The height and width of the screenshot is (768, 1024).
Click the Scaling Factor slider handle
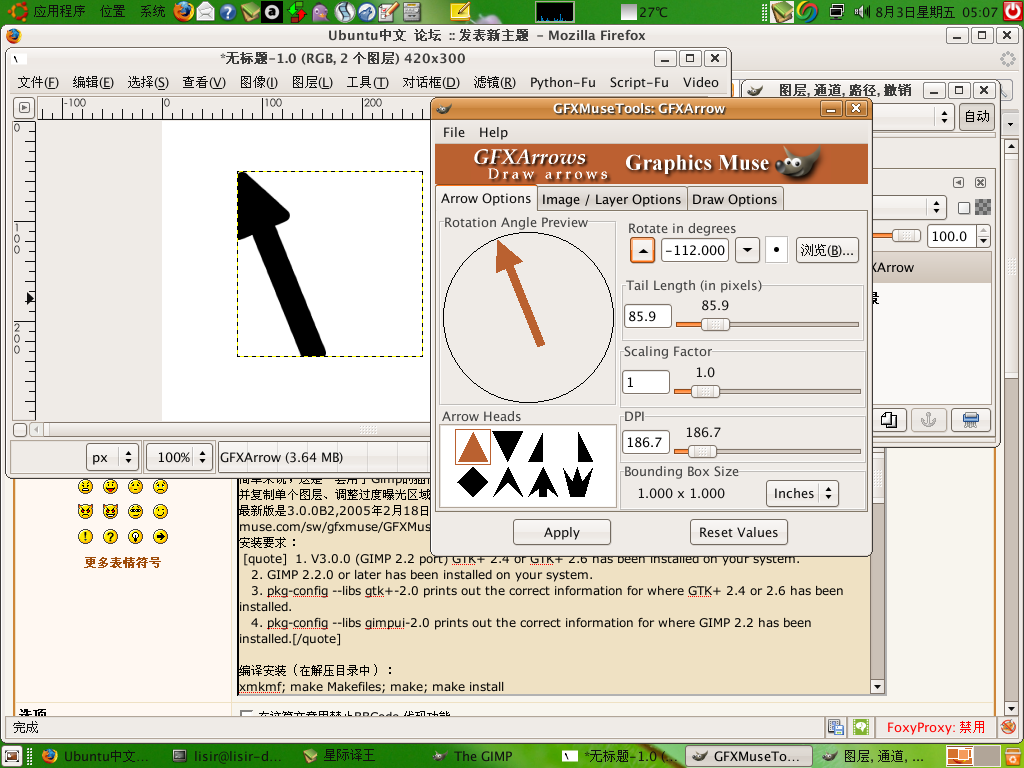pos(705,391)
